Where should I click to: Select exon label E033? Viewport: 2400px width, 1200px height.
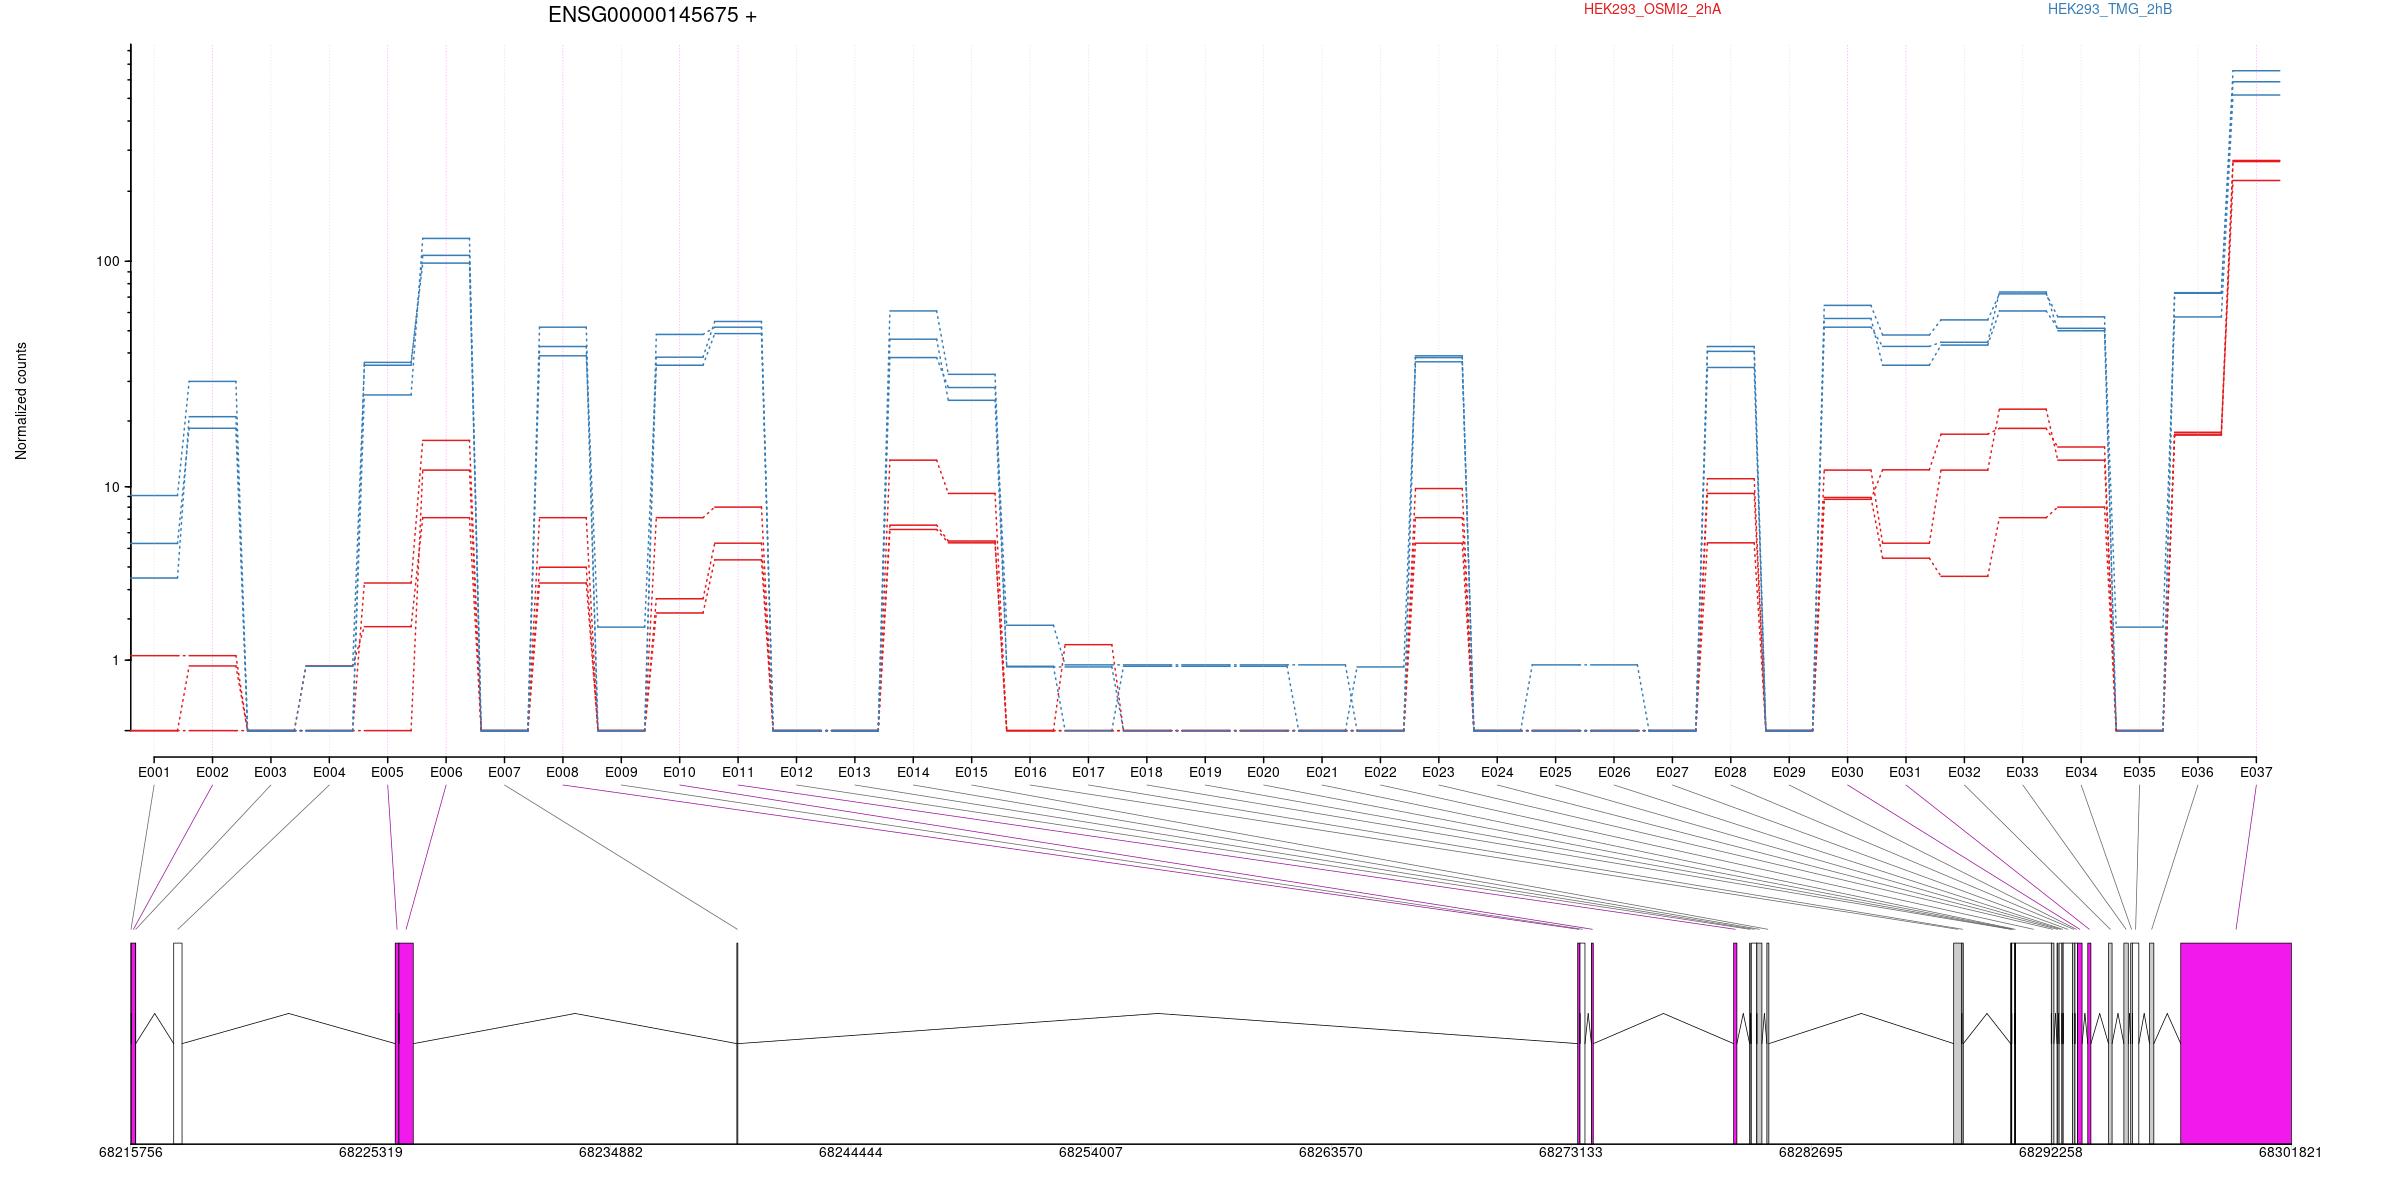pos(2022,772)
